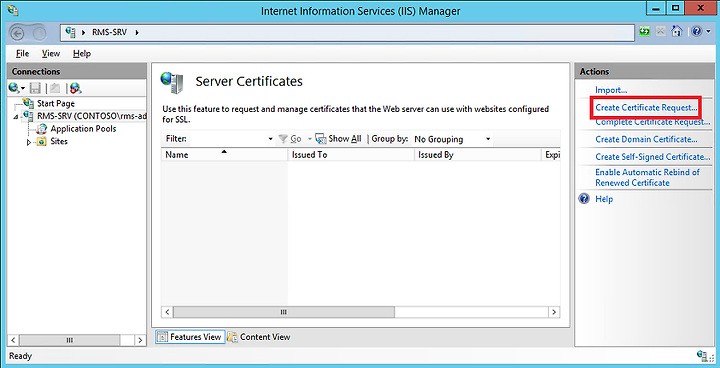This screenshot has width=720, height=368.
Task: Expand the Sites tree node
Action: click(29, 142)
